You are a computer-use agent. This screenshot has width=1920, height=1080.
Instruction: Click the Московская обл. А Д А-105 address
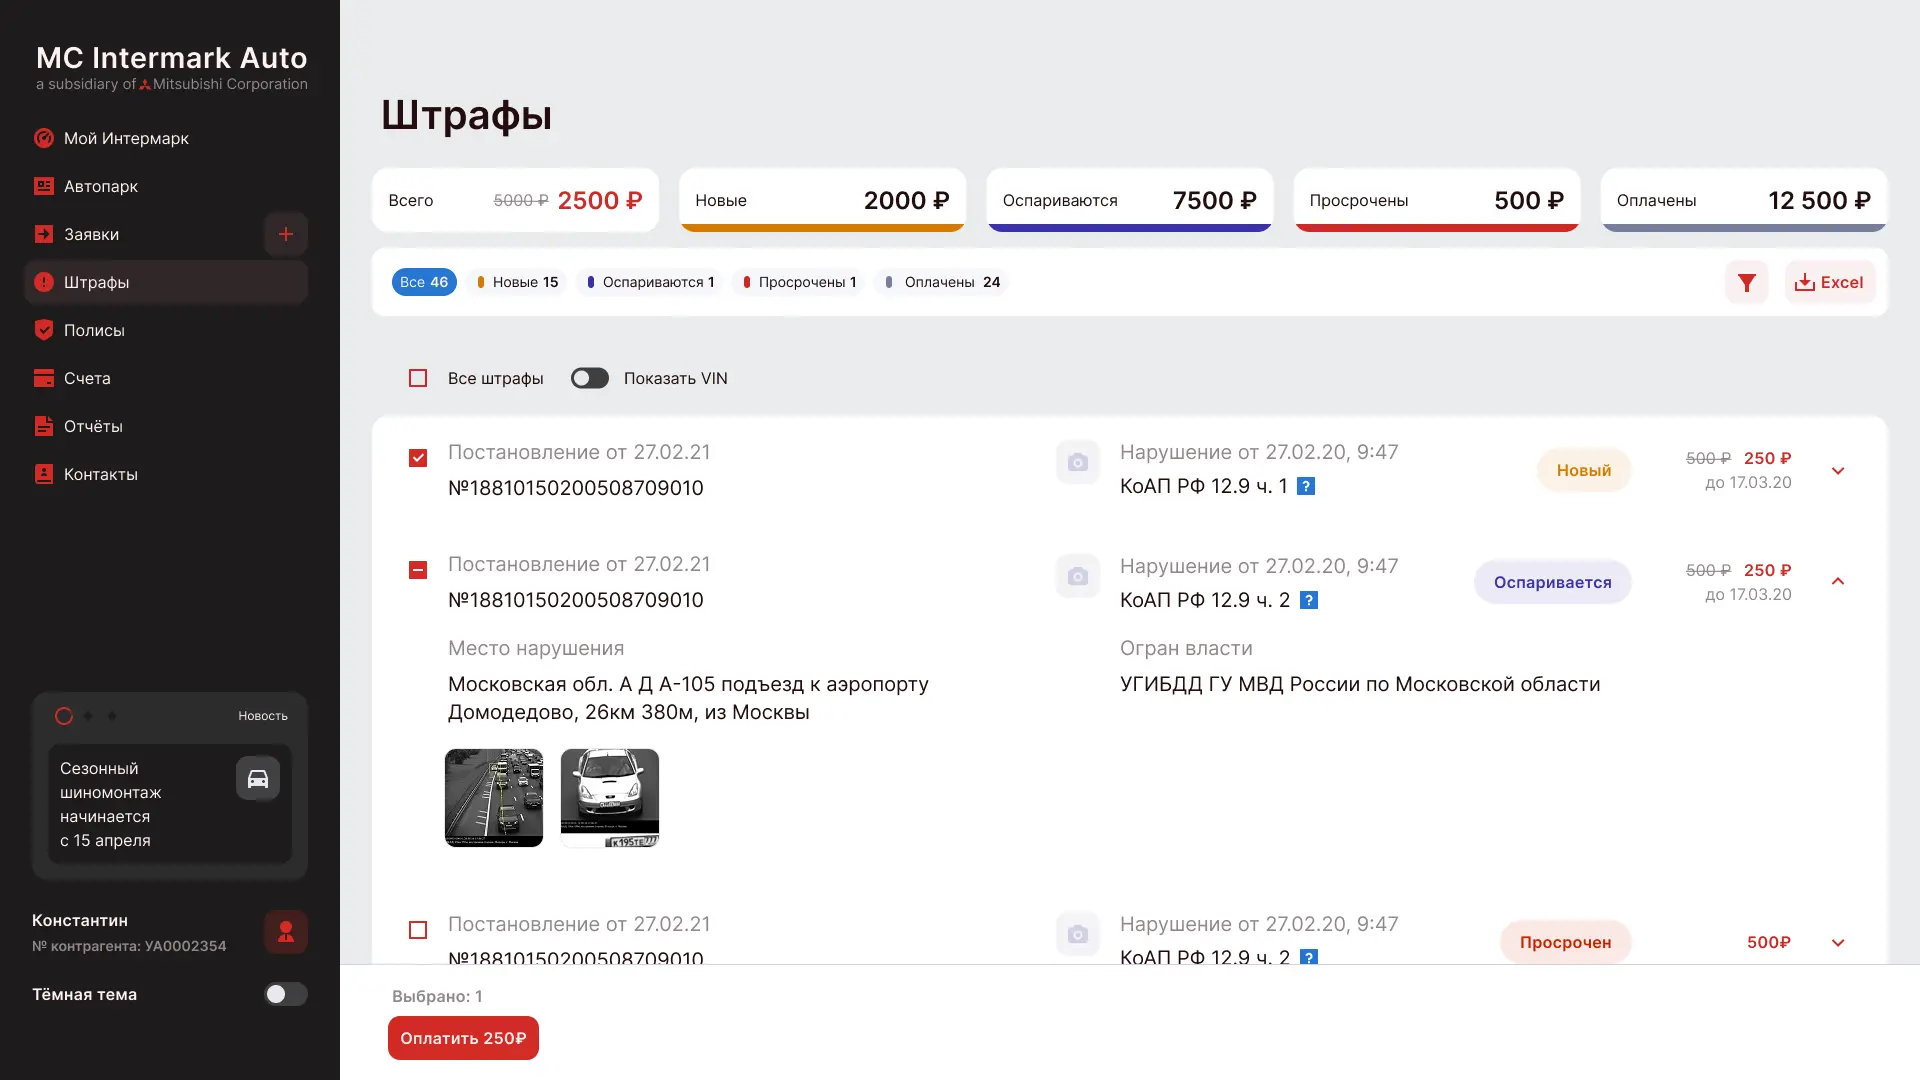(688, 698)
